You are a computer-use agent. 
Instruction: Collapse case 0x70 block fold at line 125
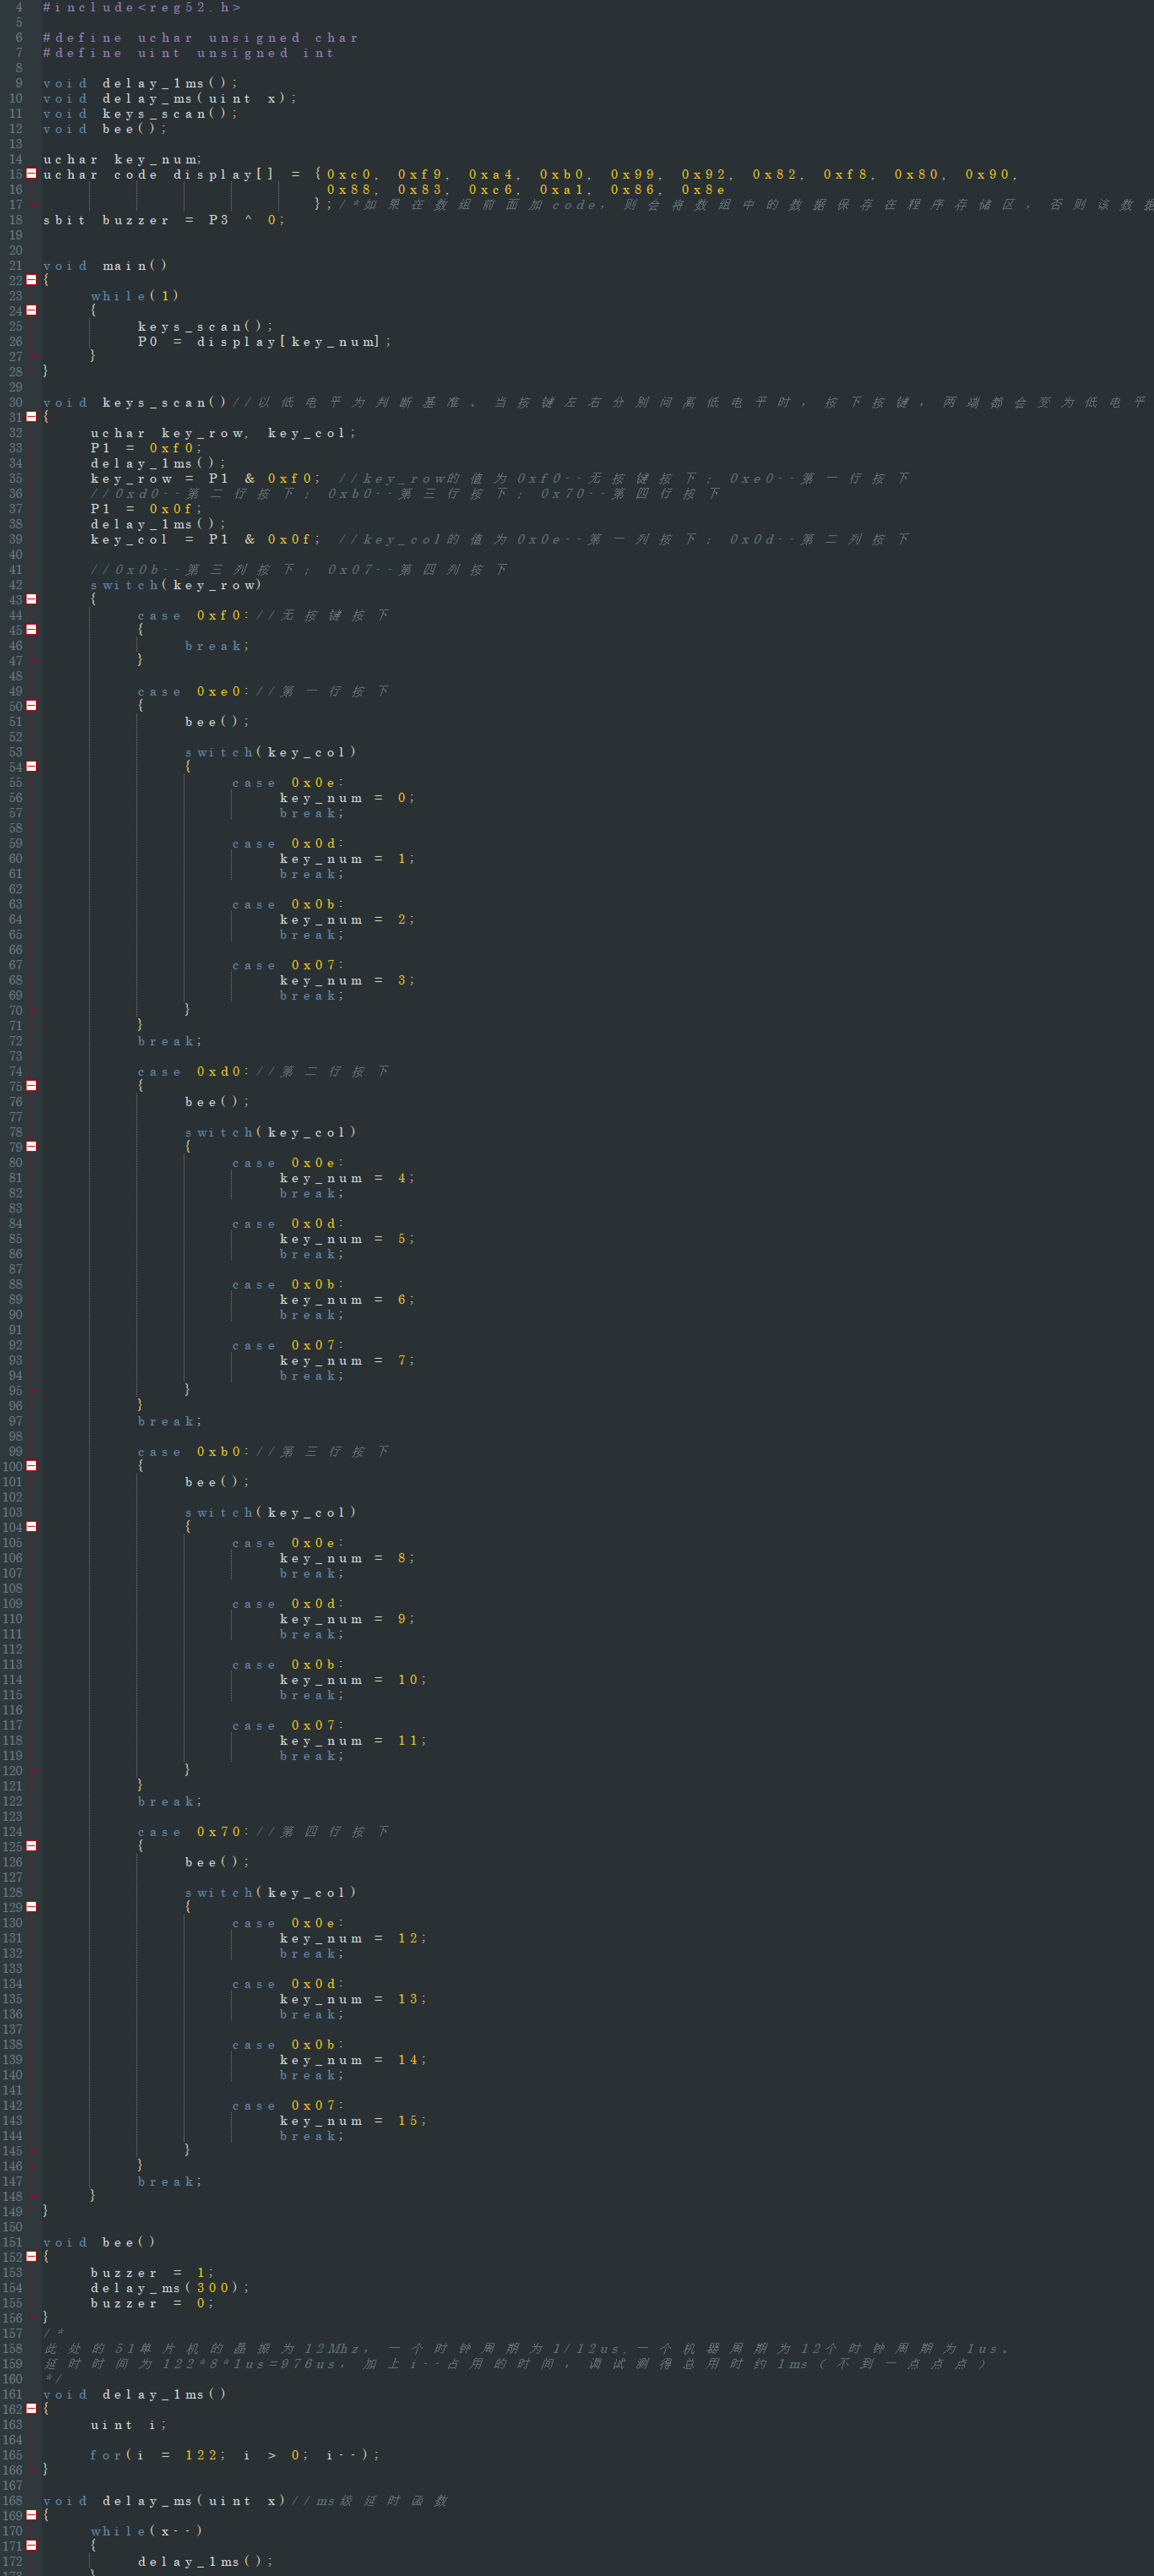31,1846
